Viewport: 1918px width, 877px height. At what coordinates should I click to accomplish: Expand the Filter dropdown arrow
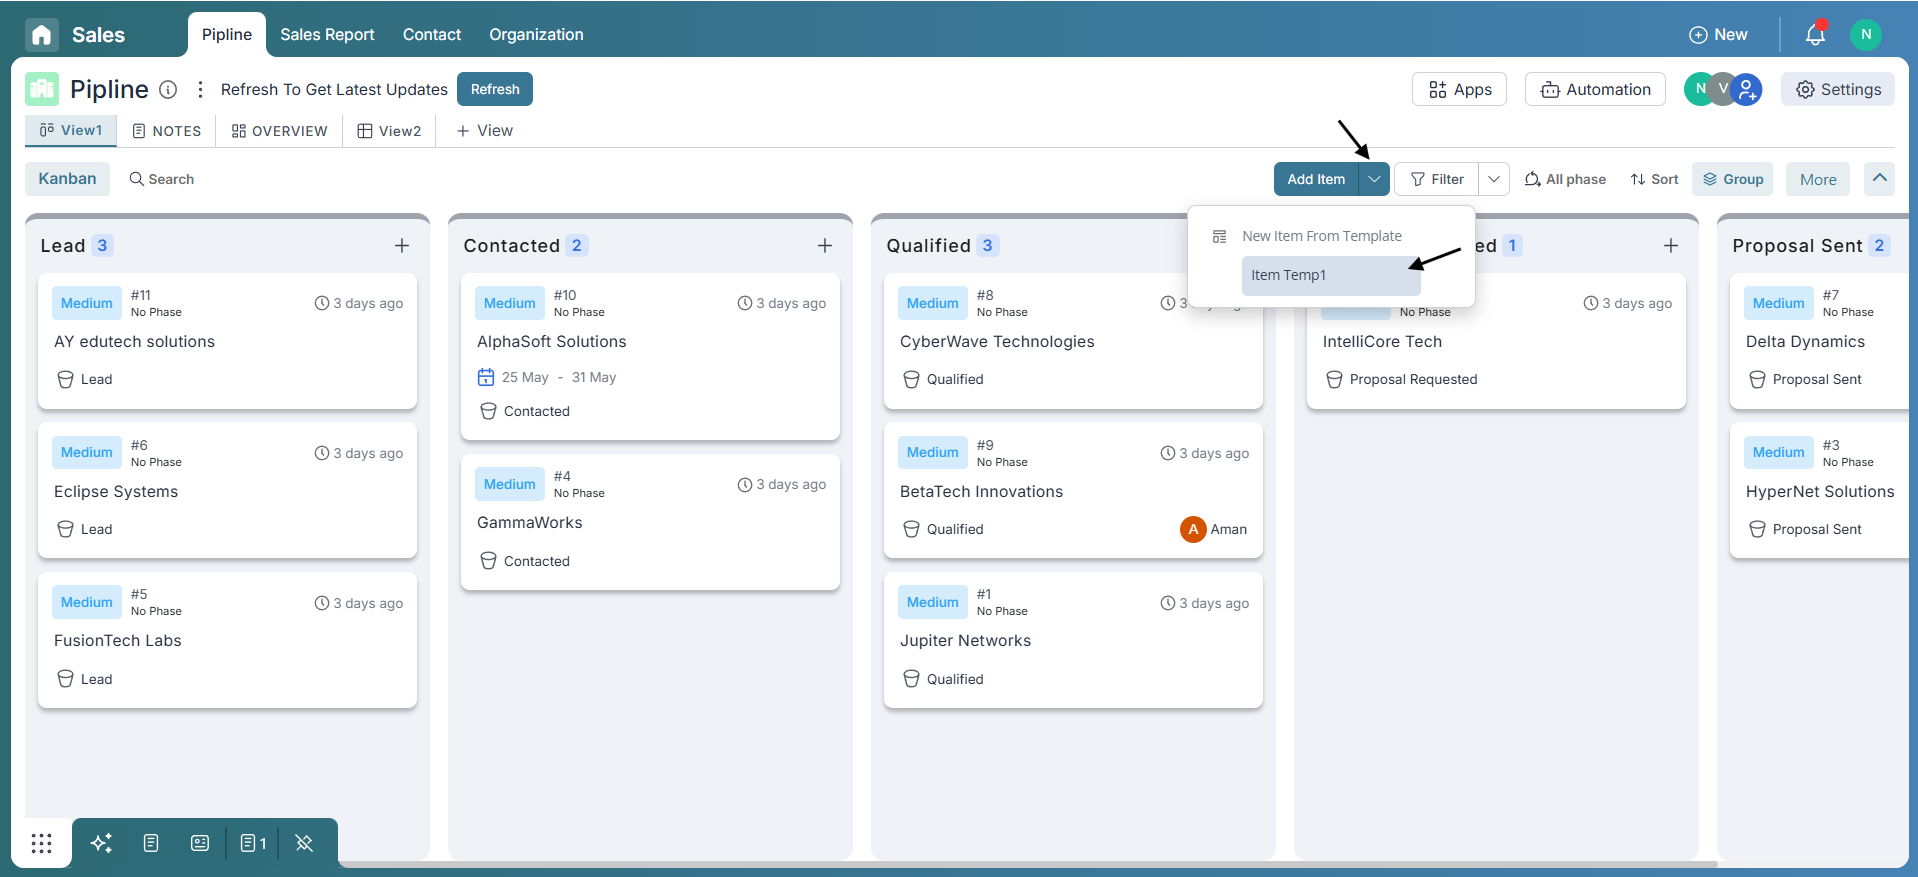[x=1494, y=179]
